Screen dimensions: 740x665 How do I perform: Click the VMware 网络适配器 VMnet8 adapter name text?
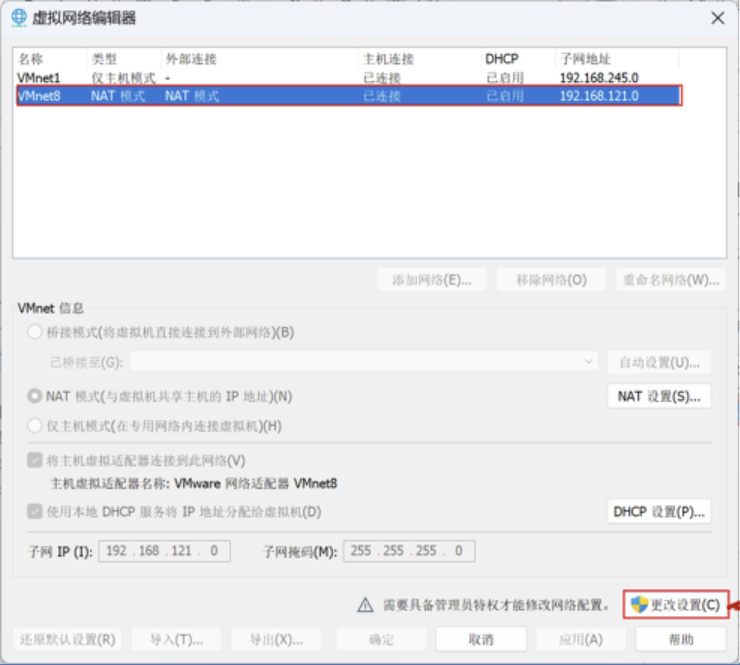click(x=255, y=484)
